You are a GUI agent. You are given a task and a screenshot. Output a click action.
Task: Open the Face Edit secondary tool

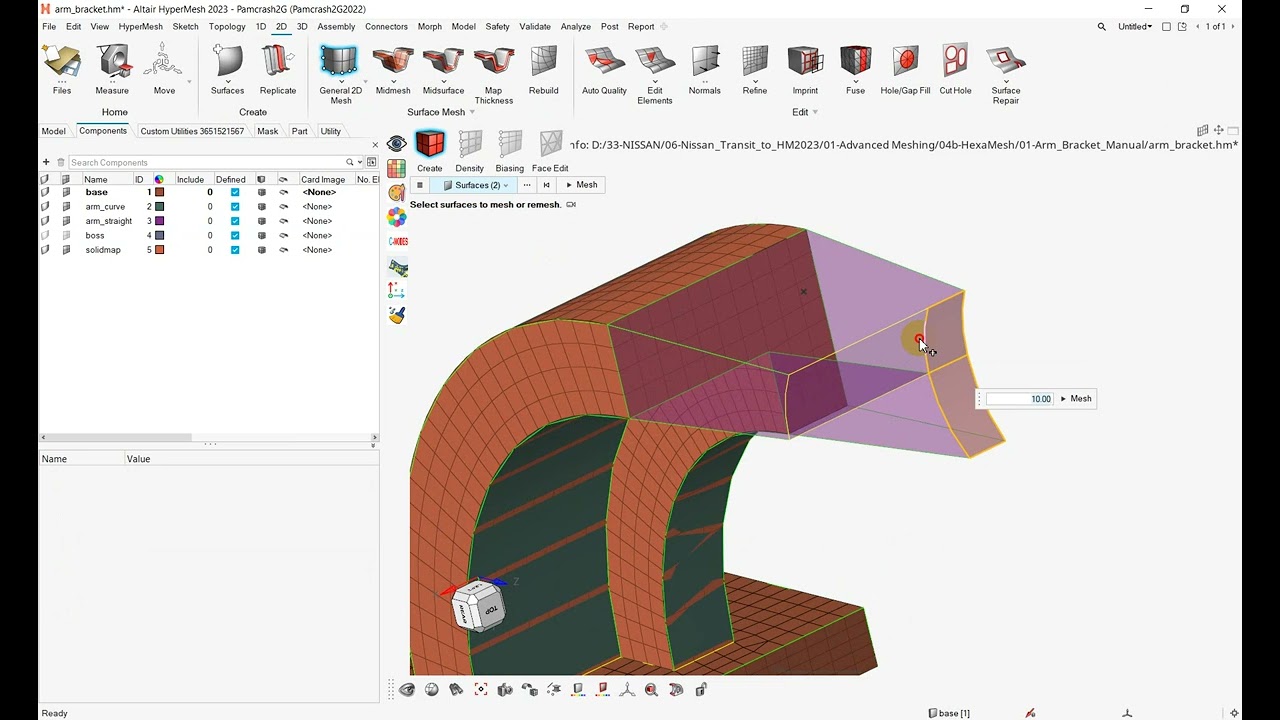550,151
